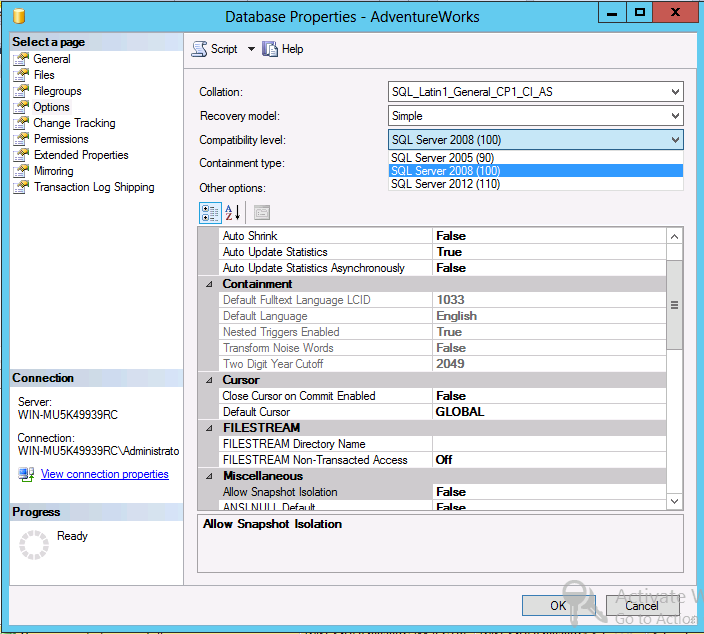This screenshot has width=704, height=634.
Task: Click the General page icon
Action: pos(21,59)
